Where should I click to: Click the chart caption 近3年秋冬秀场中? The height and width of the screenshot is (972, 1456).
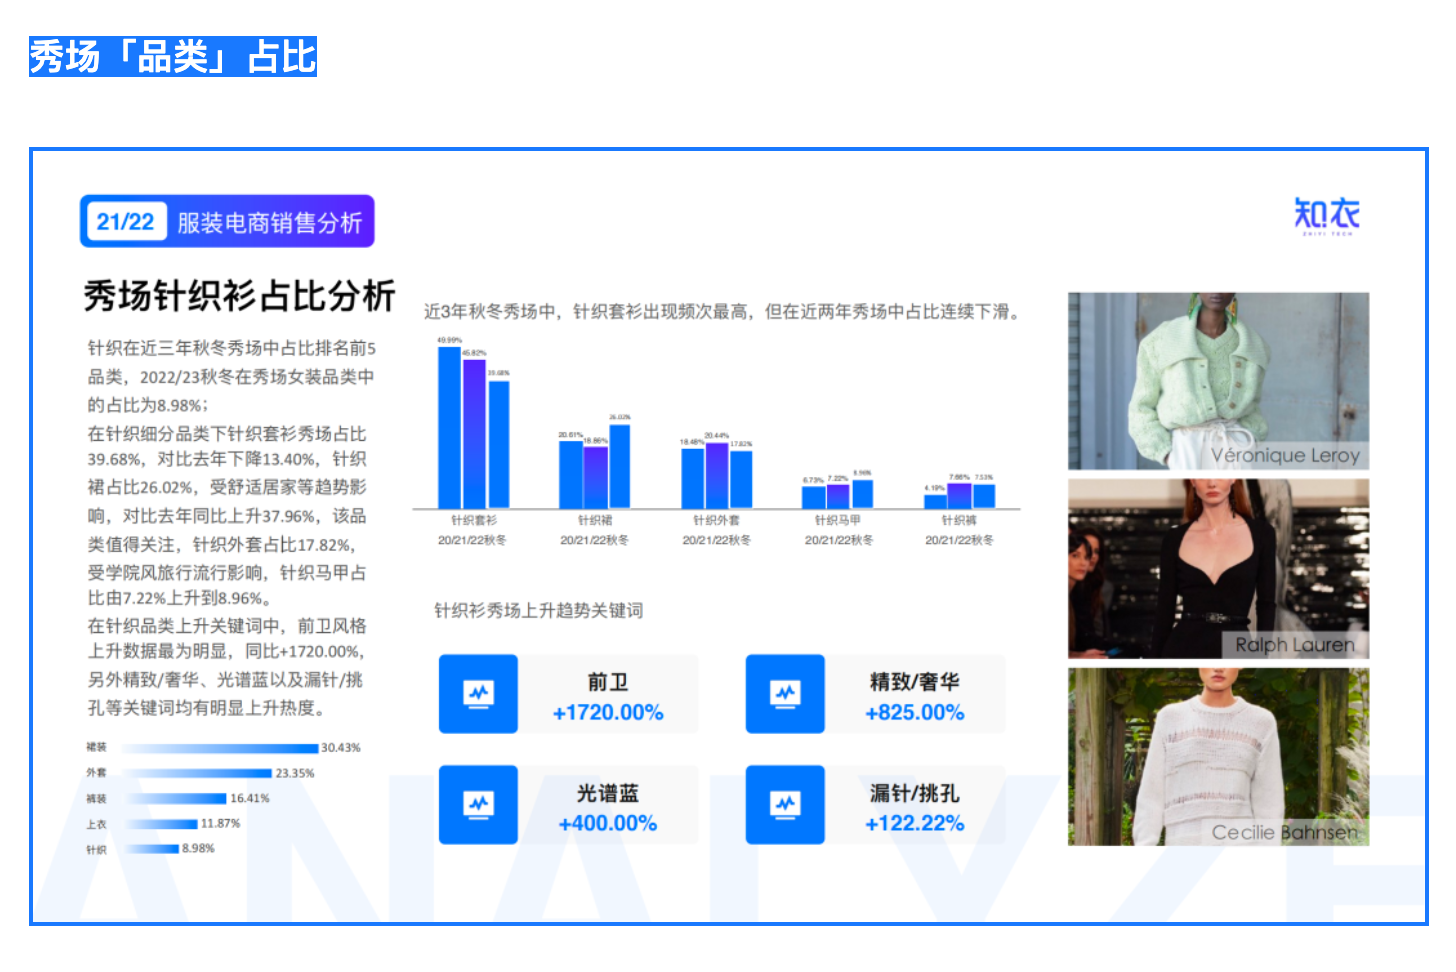pyautogui.click(x=722, y=312)
